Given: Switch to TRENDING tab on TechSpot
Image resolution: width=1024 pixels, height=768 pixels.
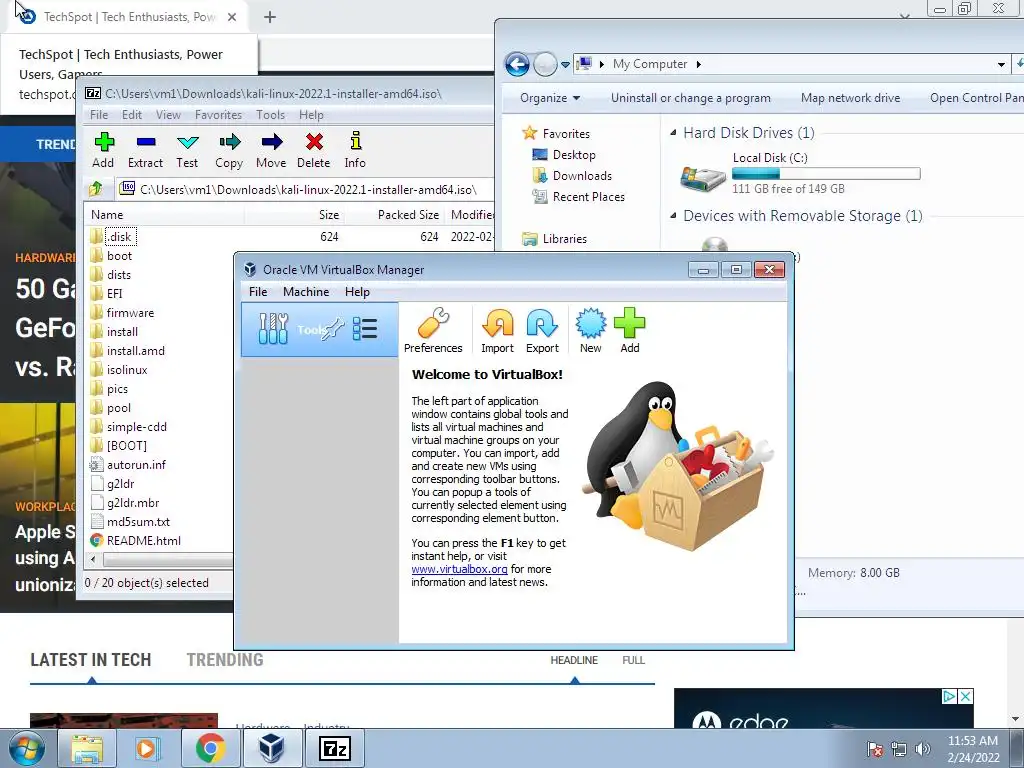Looking at the screenshot, I should click(x=225, y=660).
